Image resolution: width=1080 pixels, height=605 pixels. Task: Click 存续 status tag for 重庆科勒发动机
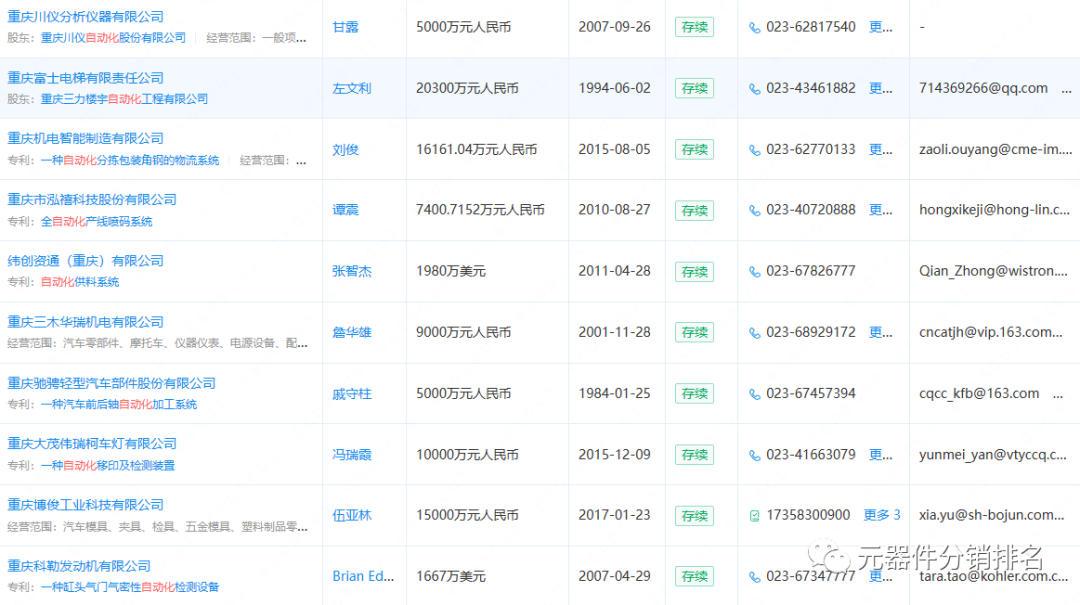(694, 577)
